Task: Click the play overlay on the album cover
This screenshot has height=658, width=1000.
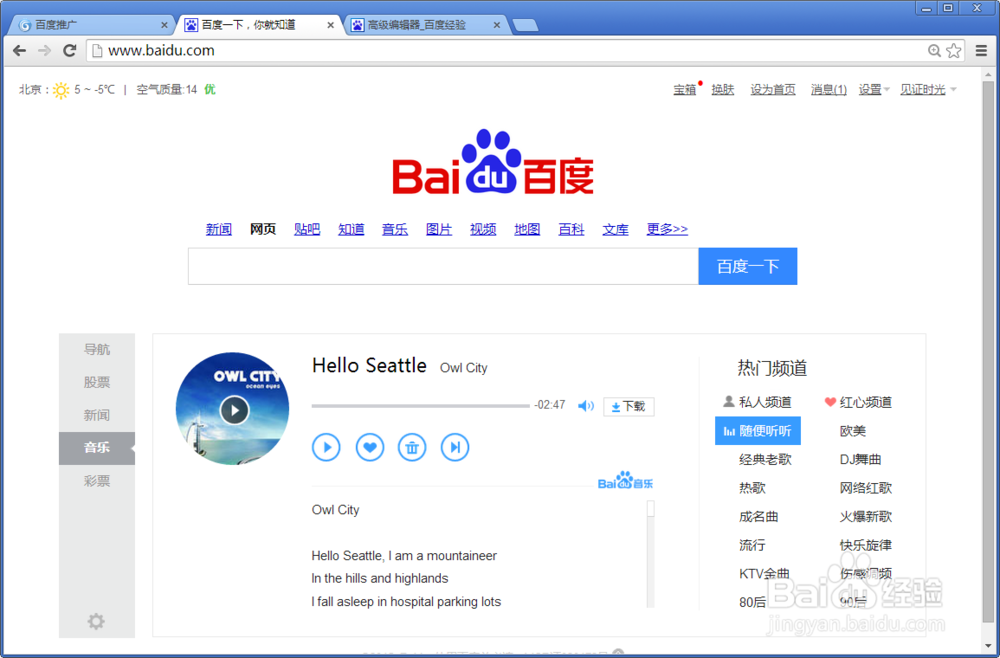Action: 234,410
